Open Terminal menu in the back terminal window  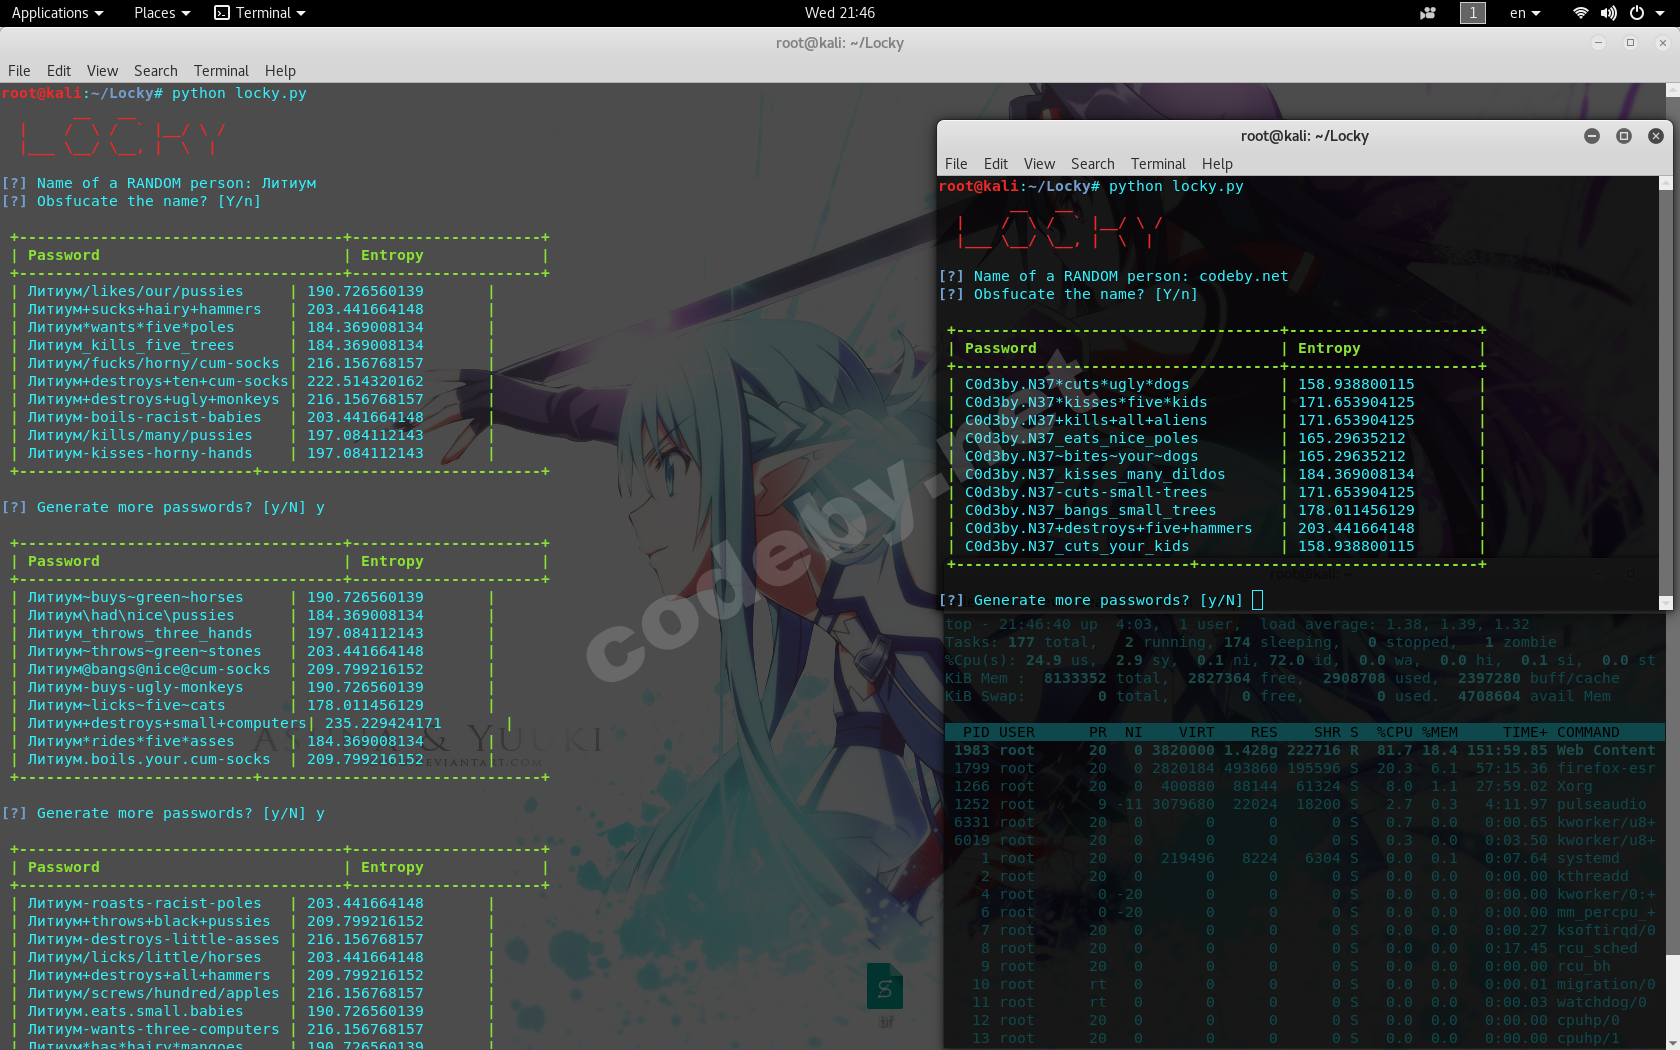[221, 71]
